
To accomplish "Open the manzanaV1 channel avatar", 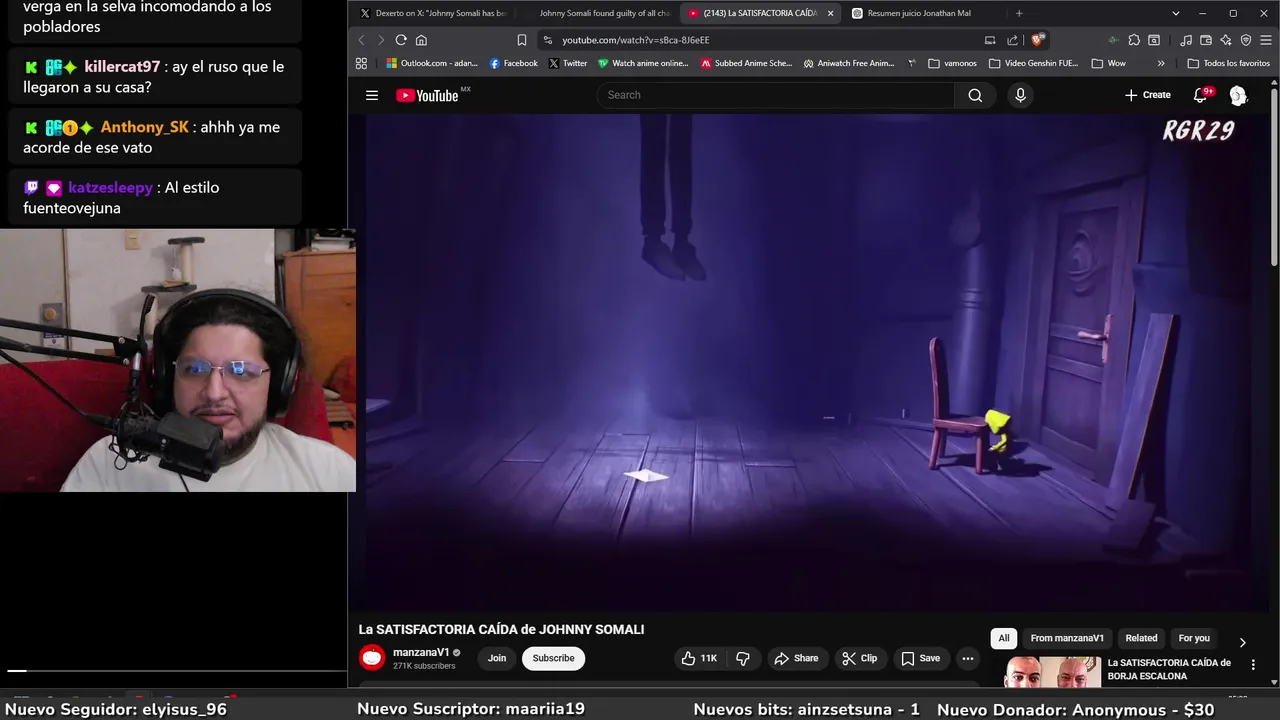I will [372, 658].
